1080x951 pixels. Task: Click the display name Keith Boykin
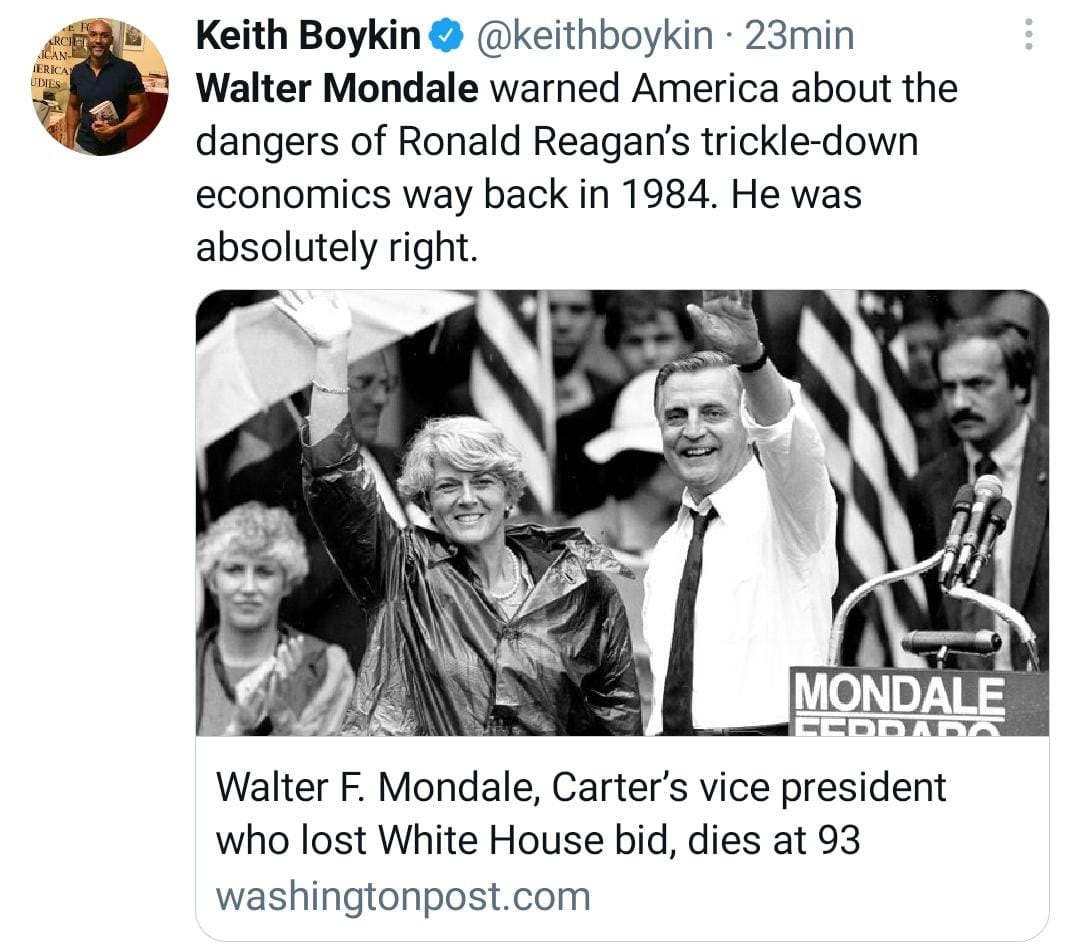pos(308,37)
